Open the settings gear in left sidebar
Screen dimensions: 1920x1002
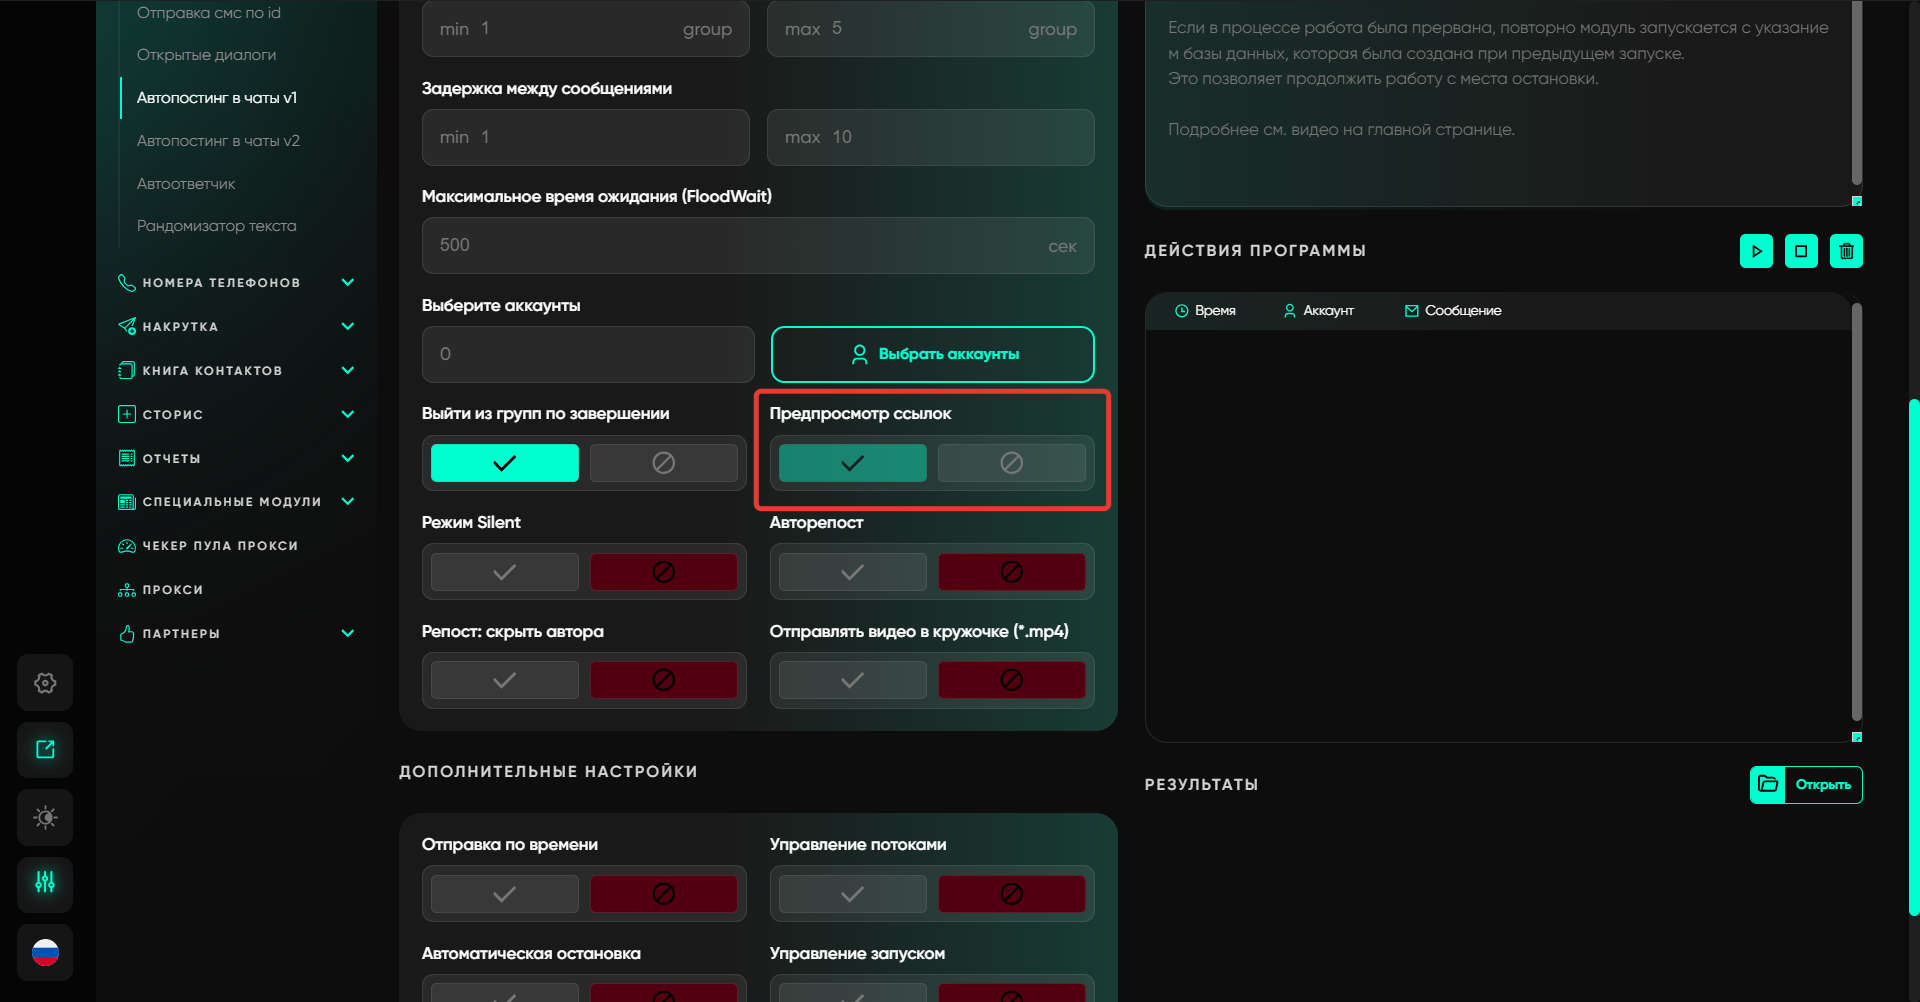click(x=45, y=683)
